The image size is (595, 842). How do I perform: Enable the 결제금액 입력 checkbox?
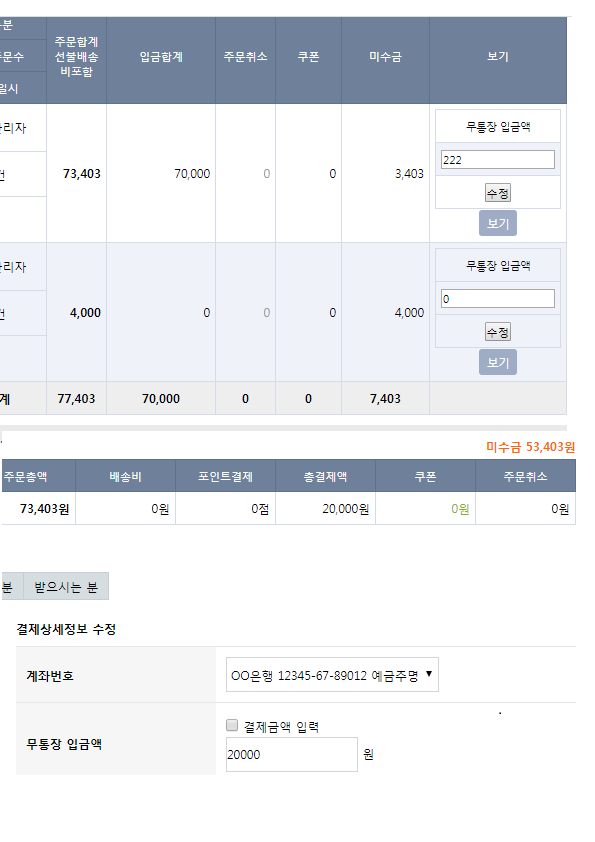click(232, 725)
